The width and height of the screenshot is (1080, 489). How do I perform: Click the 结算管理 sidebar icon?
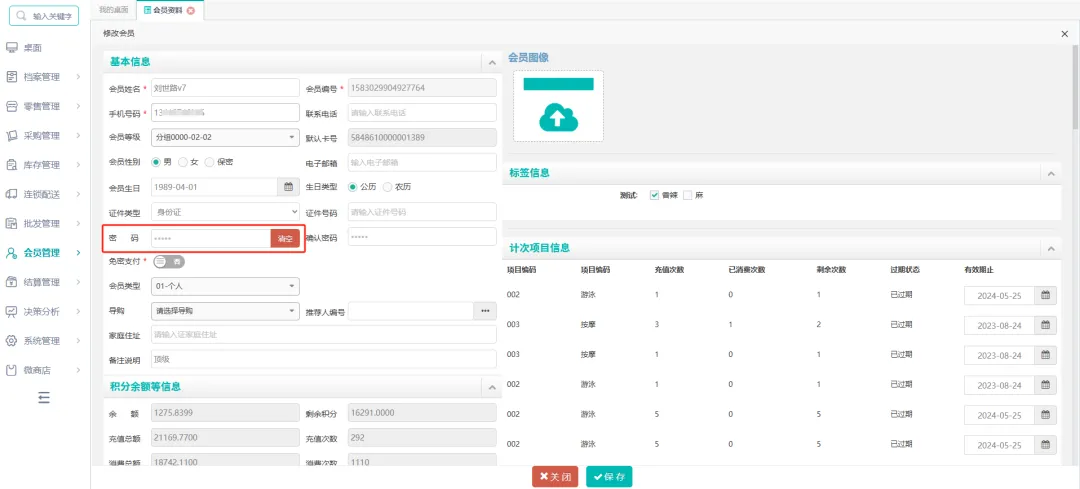coord(11,282)
